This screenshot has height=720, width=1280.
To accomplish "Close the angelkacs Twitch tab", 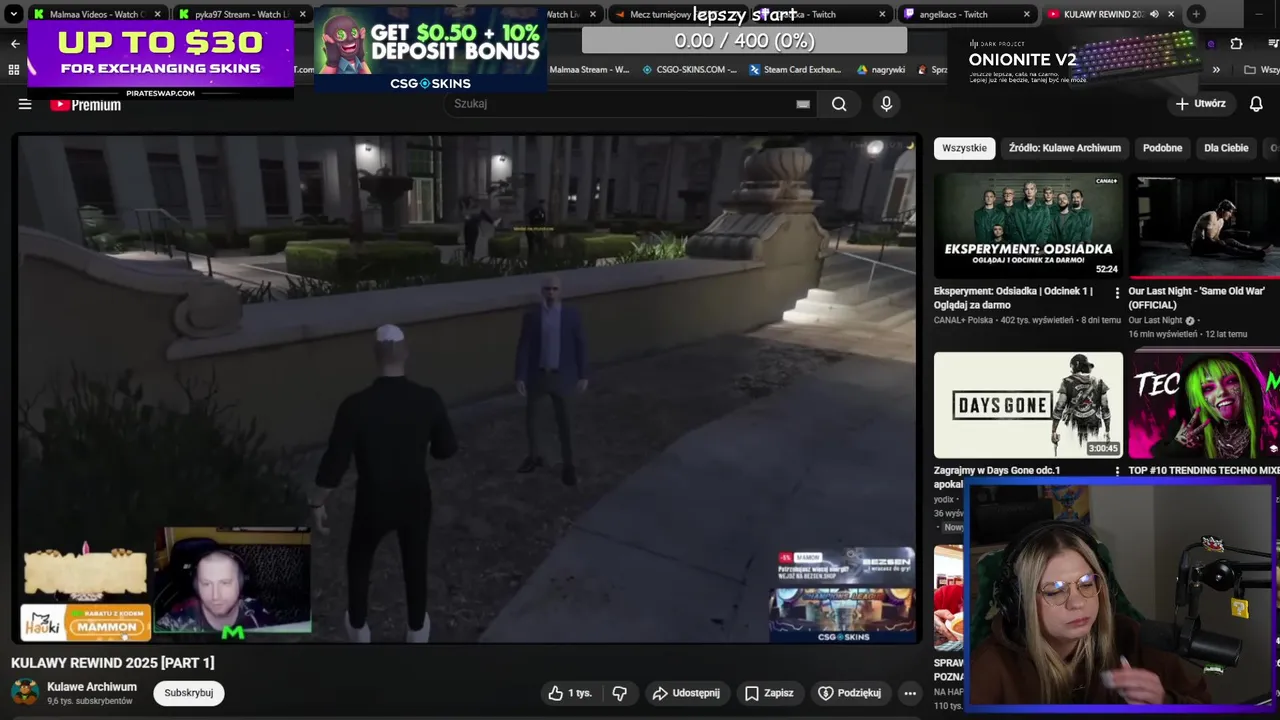I will (1026, 14).
